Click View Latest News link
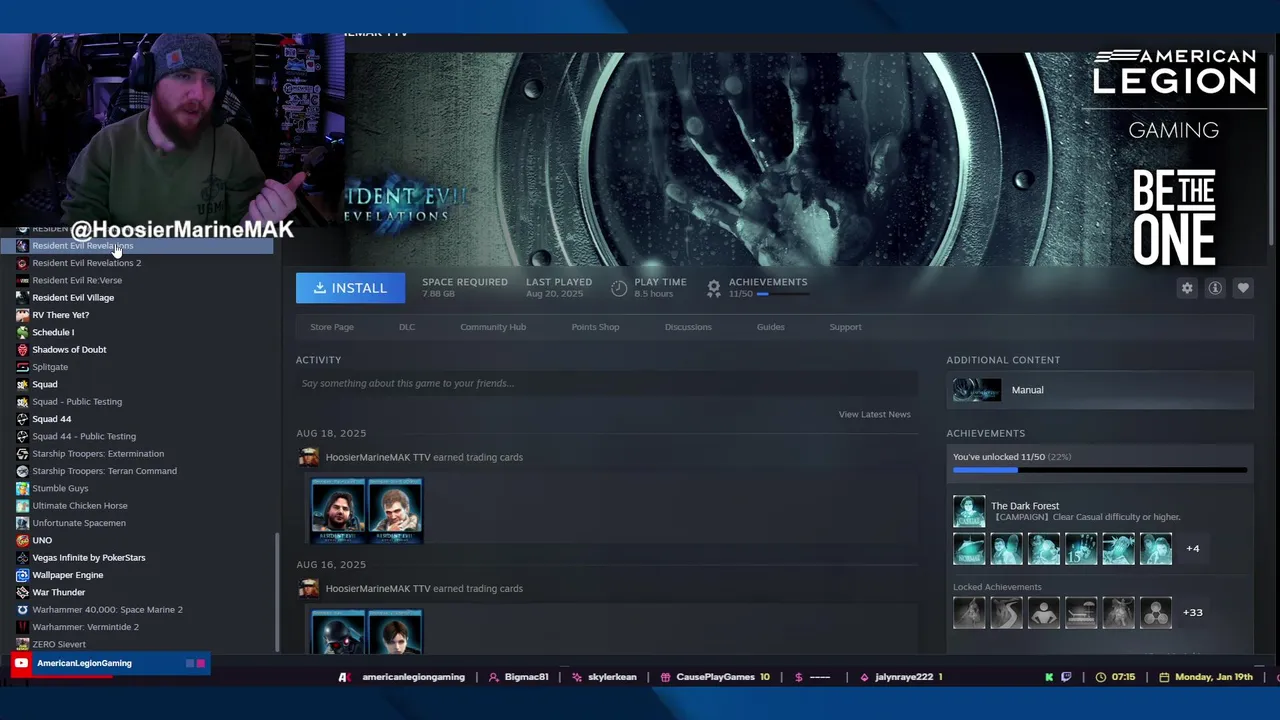 [x=874, y=414]
